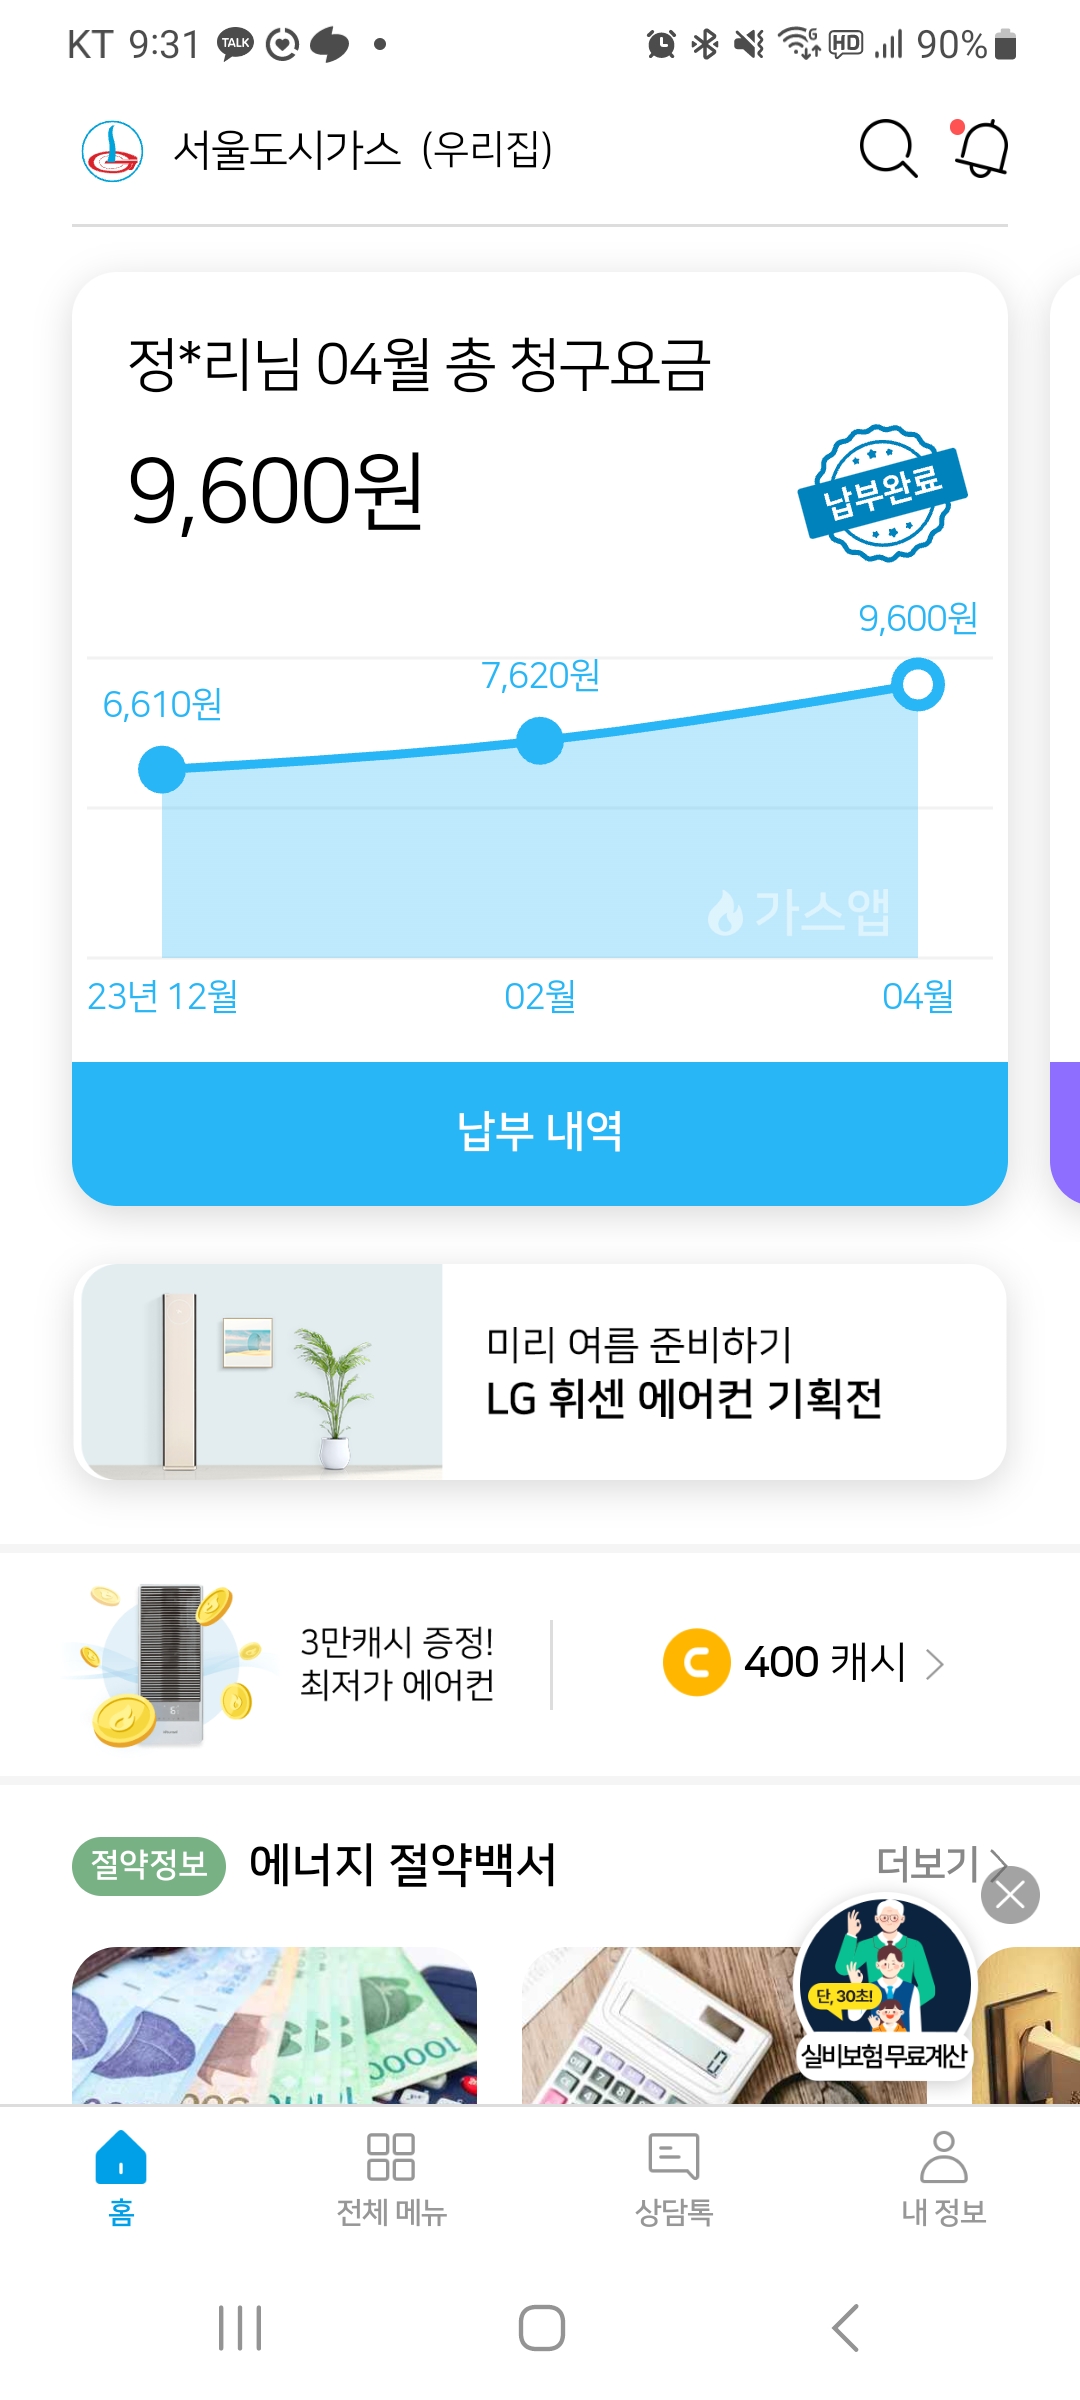Tap the search magnifier icon
This screenshot has height=2400, width=1080.
pos(887,150)
